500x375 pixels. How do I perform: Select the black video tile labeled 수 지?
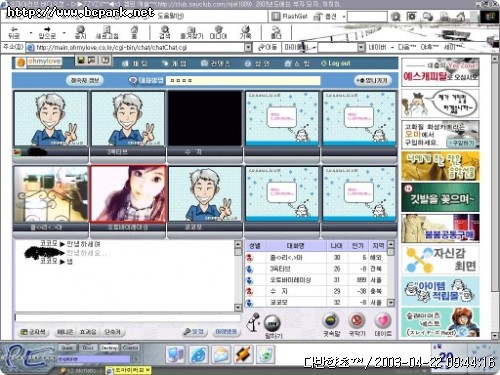pos(205,118)
